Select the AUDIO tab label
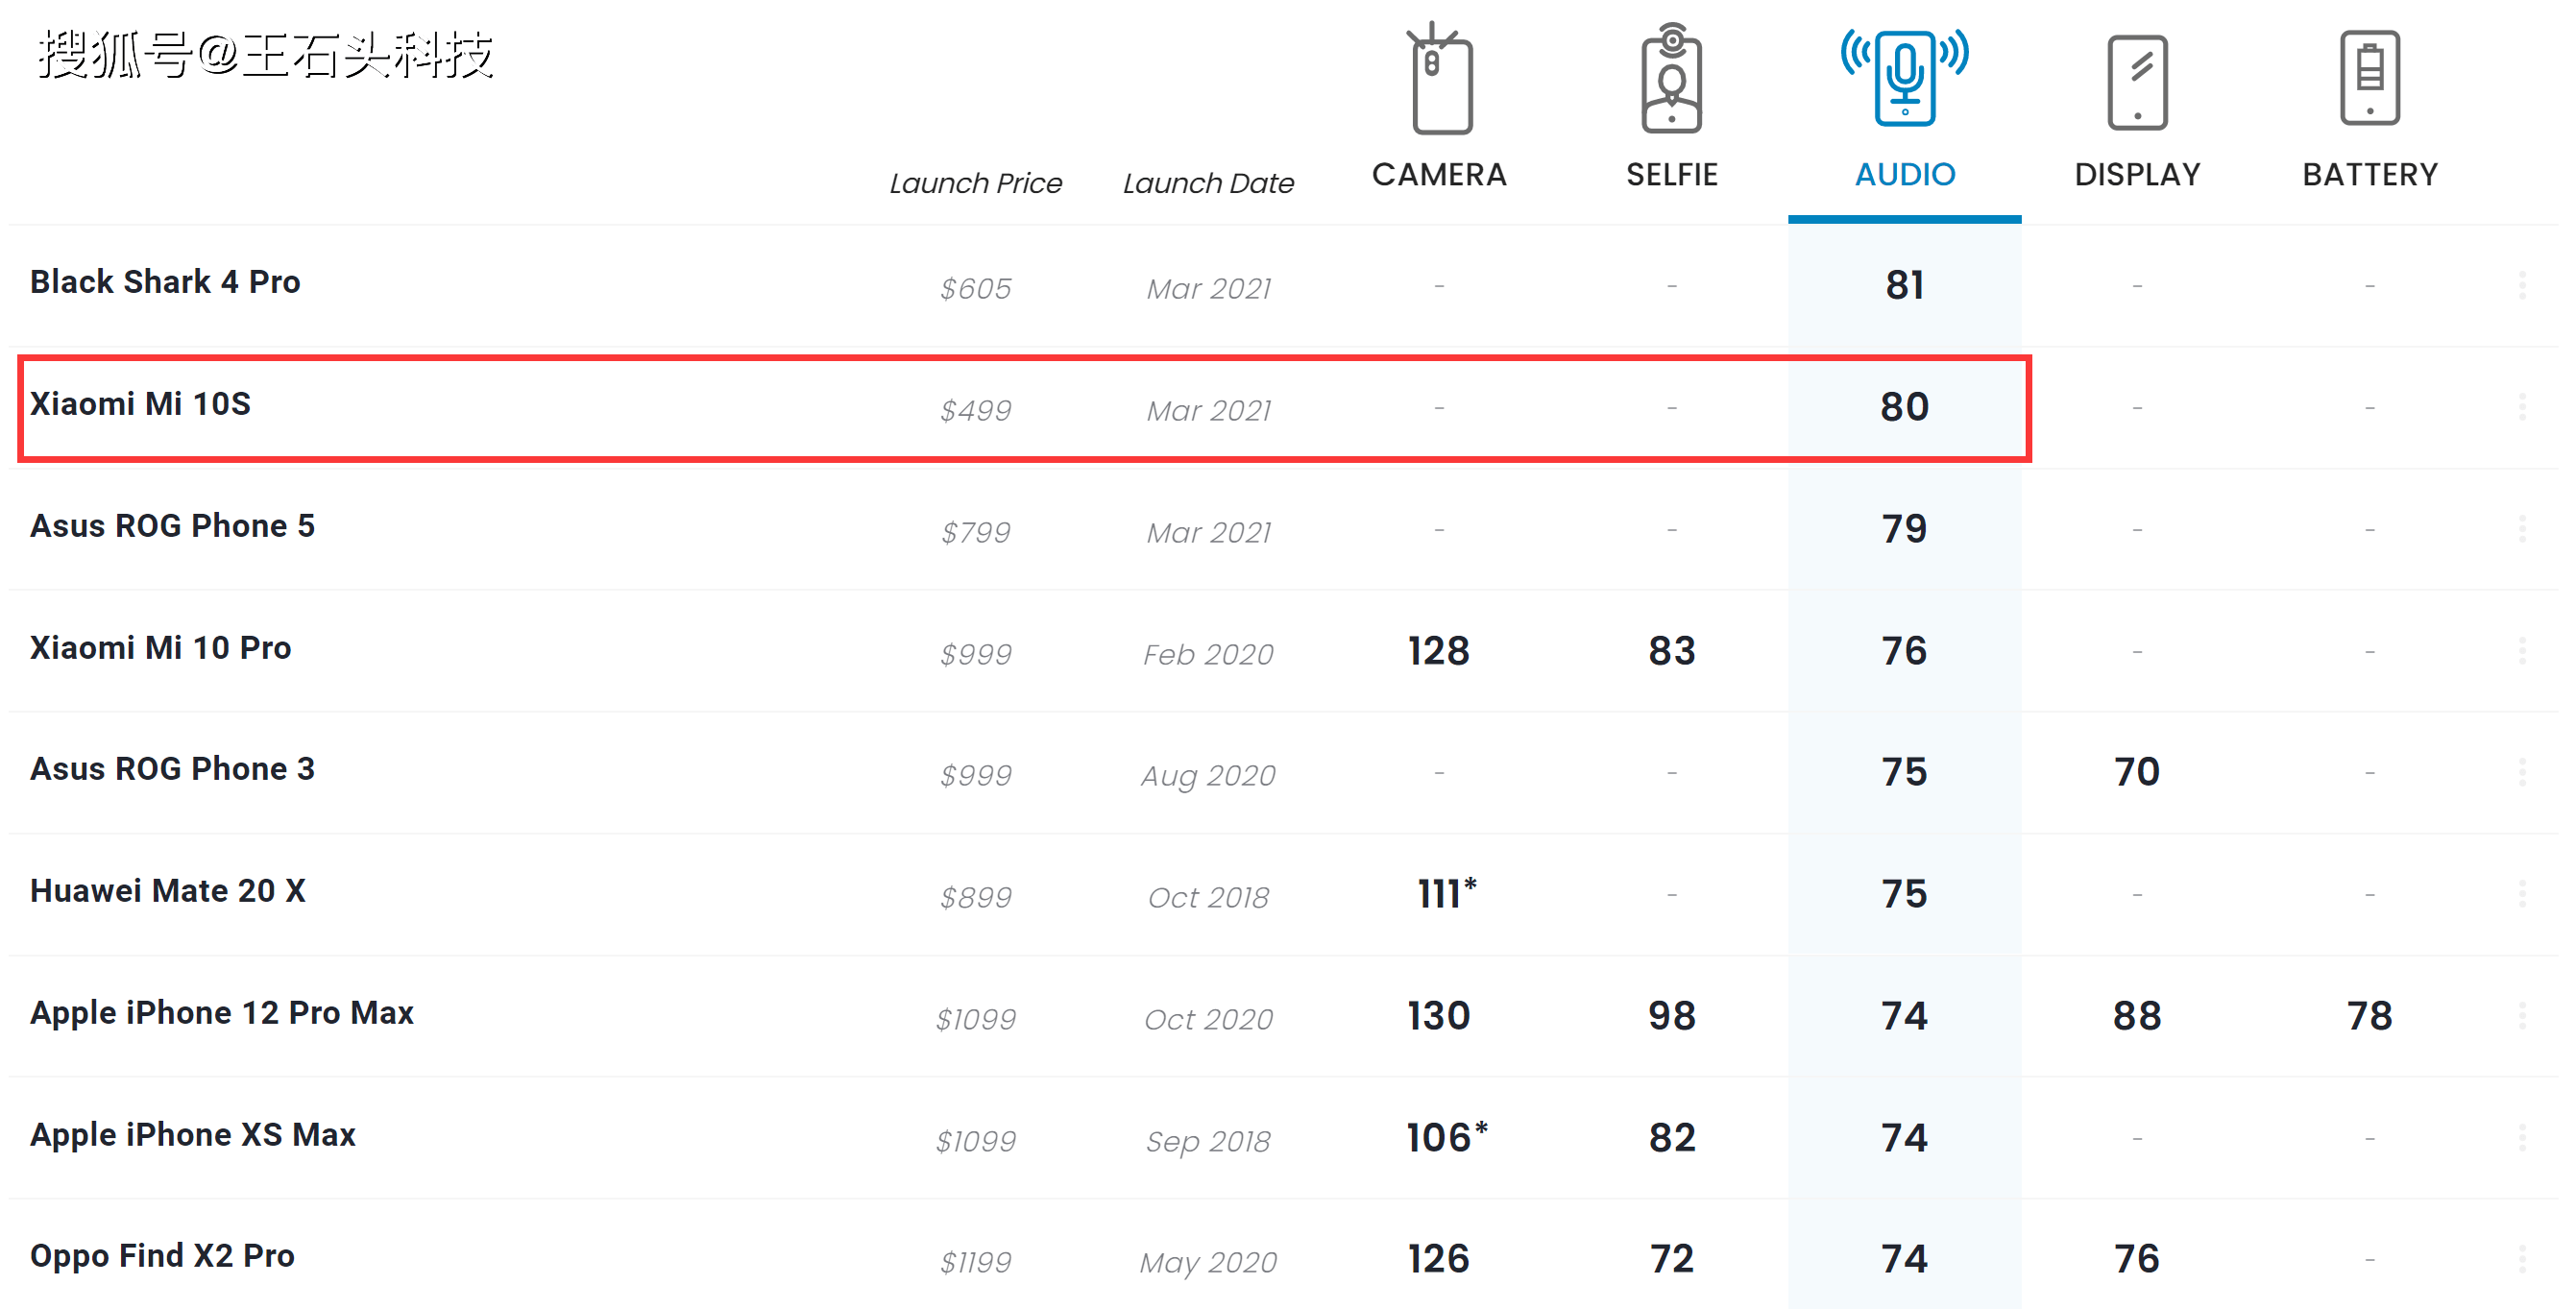The height and width of the screenshot is (1309, 2576). coord(1905,175)
